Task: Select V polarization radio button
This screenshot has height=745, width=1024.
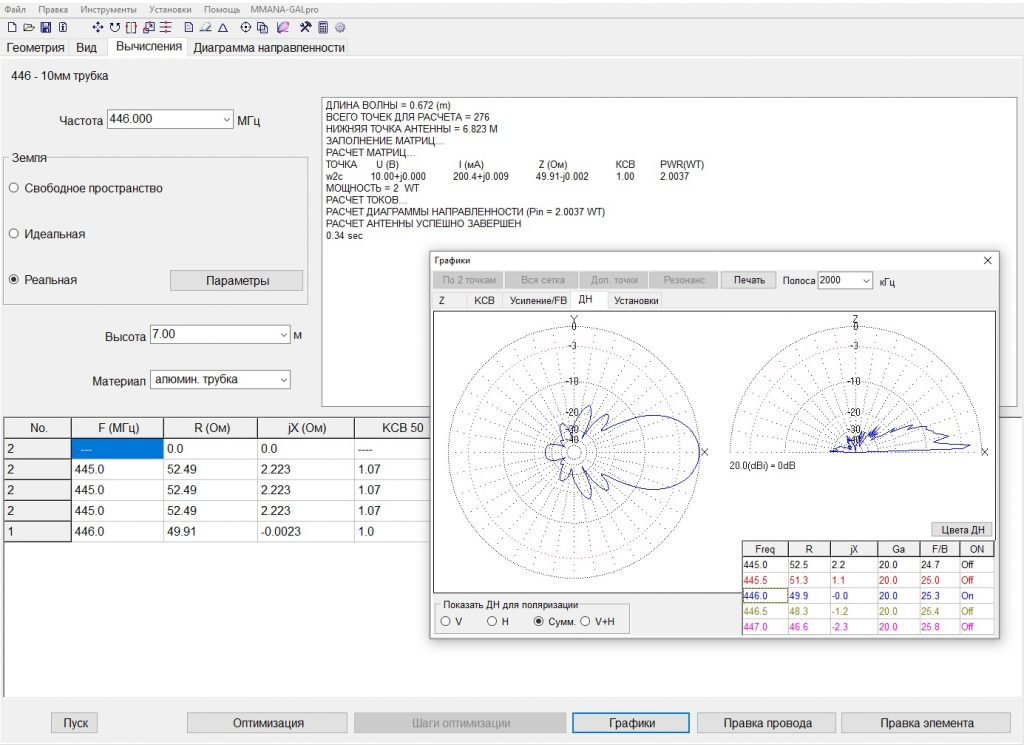Action: coord(444,621)
